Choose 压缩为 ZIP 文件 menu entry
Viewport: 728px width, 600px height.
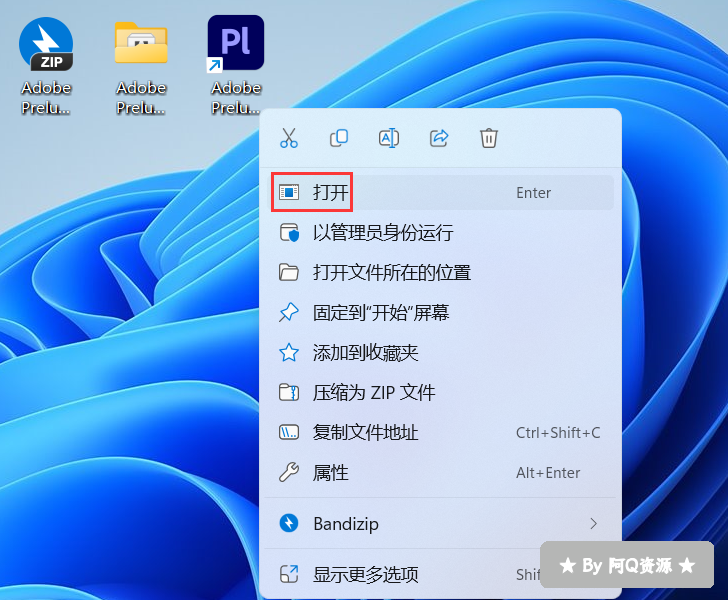tap(440, 393)
